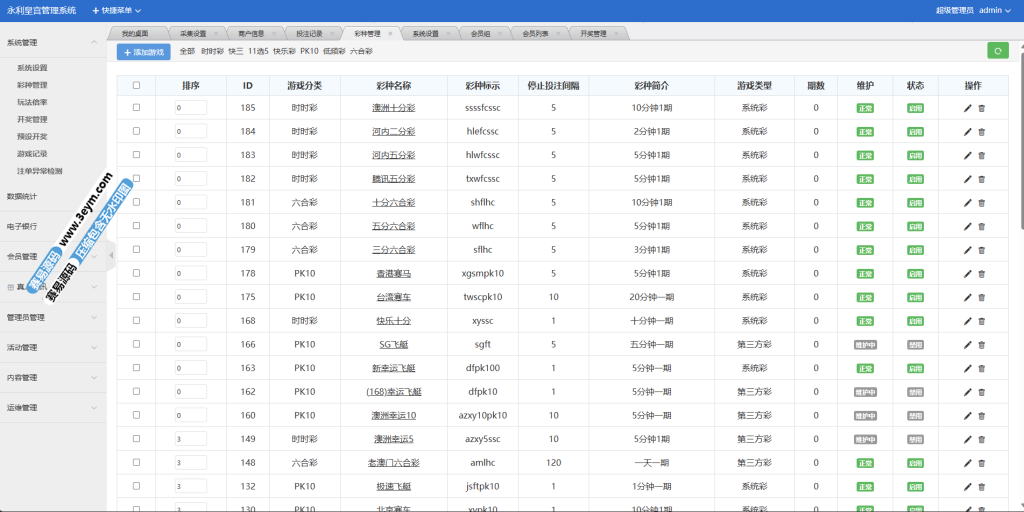Viewport: 1024px width, 512px height.
Task: Collapse the sidebar using the left arrow handle
Action: pos(111,255)
